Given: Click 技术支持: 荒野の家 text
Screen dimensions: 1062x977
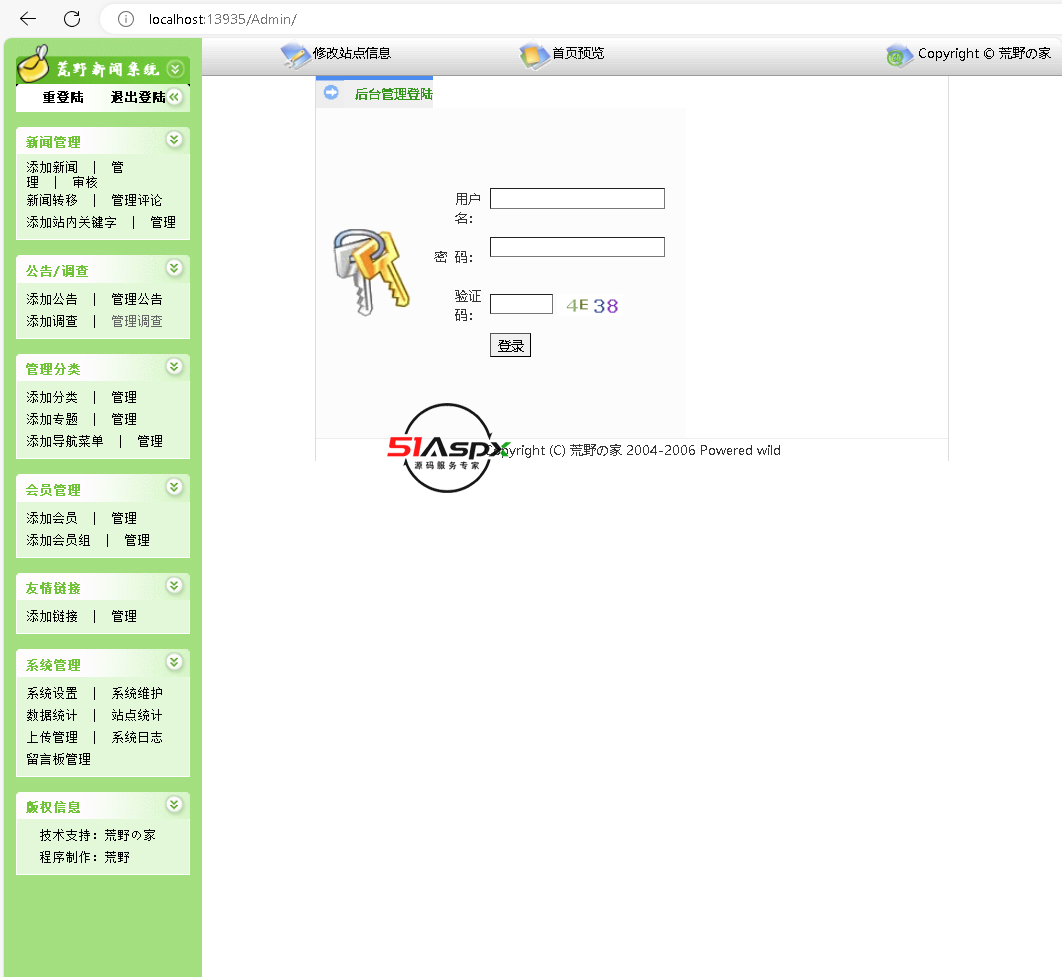Looking at the screenshot, I should (x=98, y=835).
